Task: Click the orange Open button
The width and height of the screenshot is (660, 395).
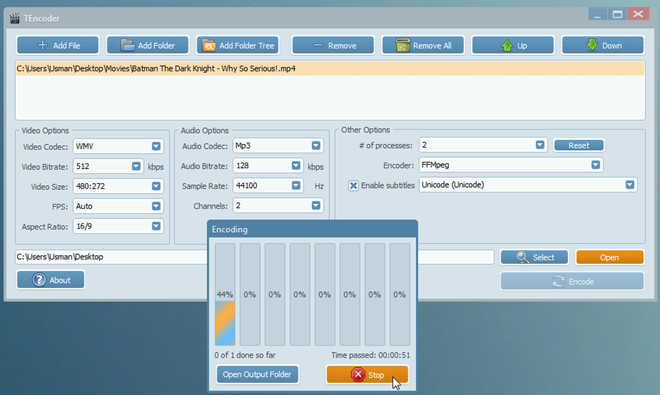Action: click(609, 257)
